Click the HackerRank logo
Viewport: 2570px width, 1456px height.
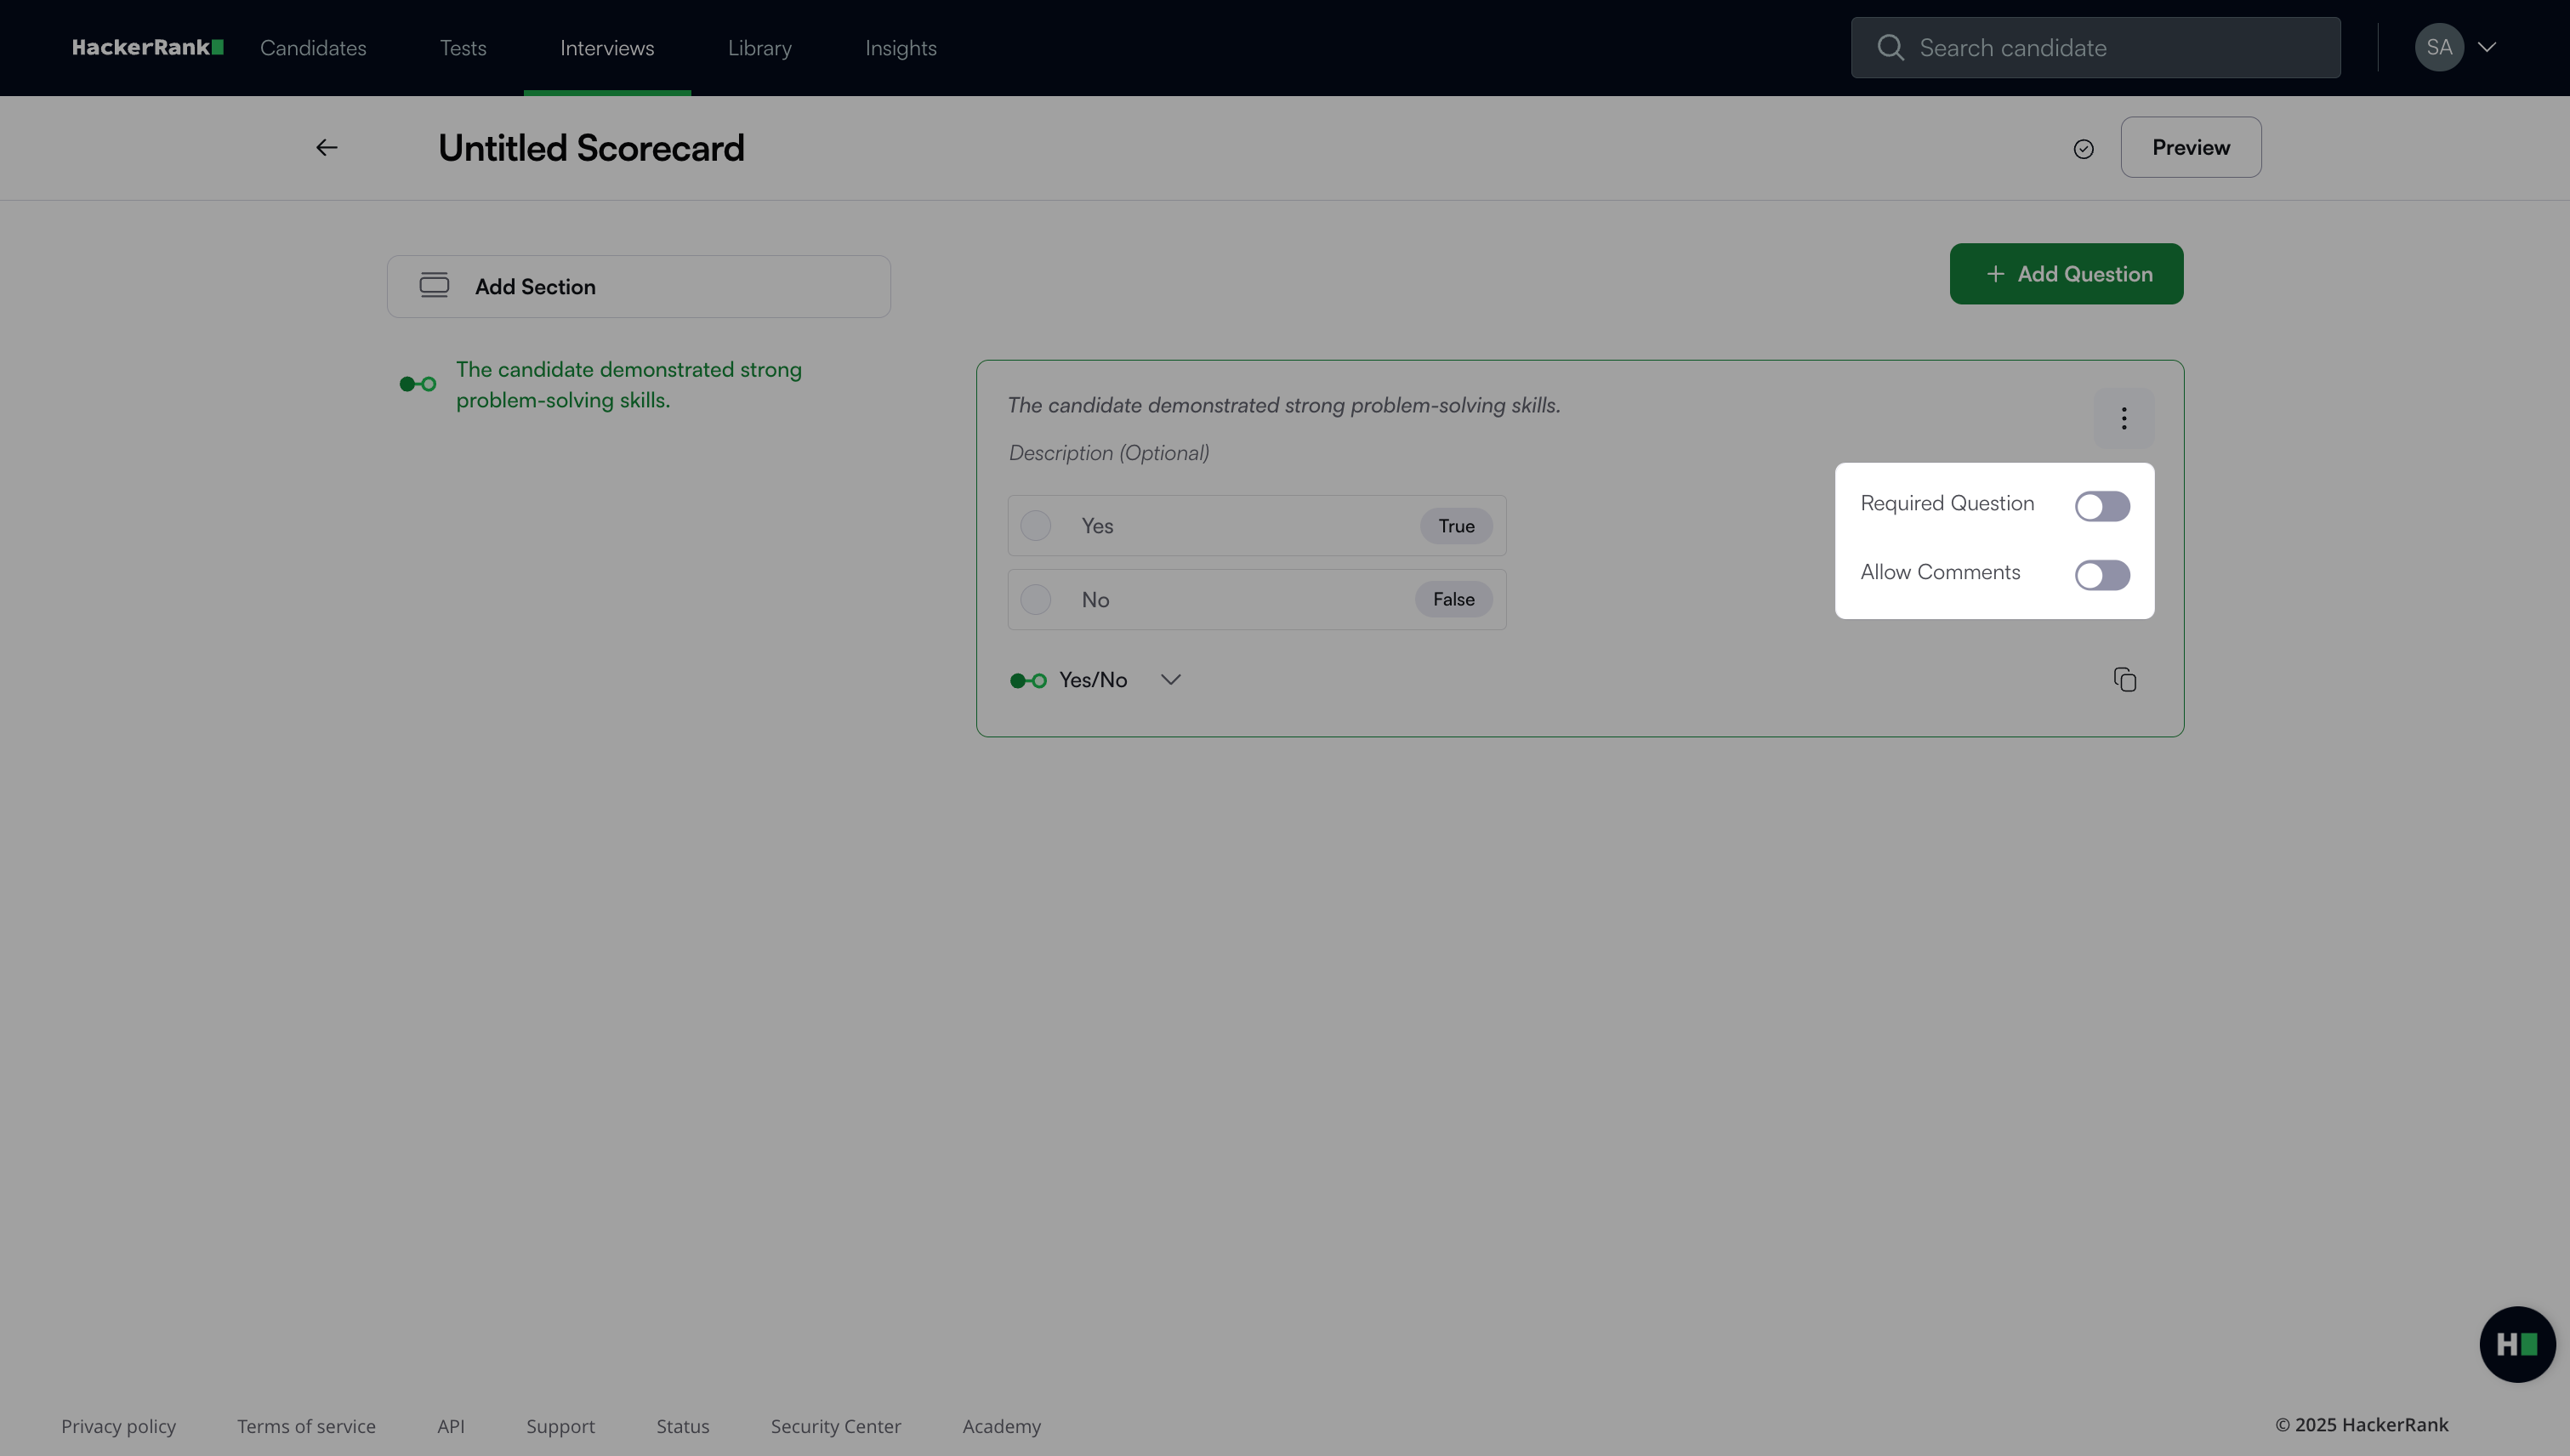147,47
